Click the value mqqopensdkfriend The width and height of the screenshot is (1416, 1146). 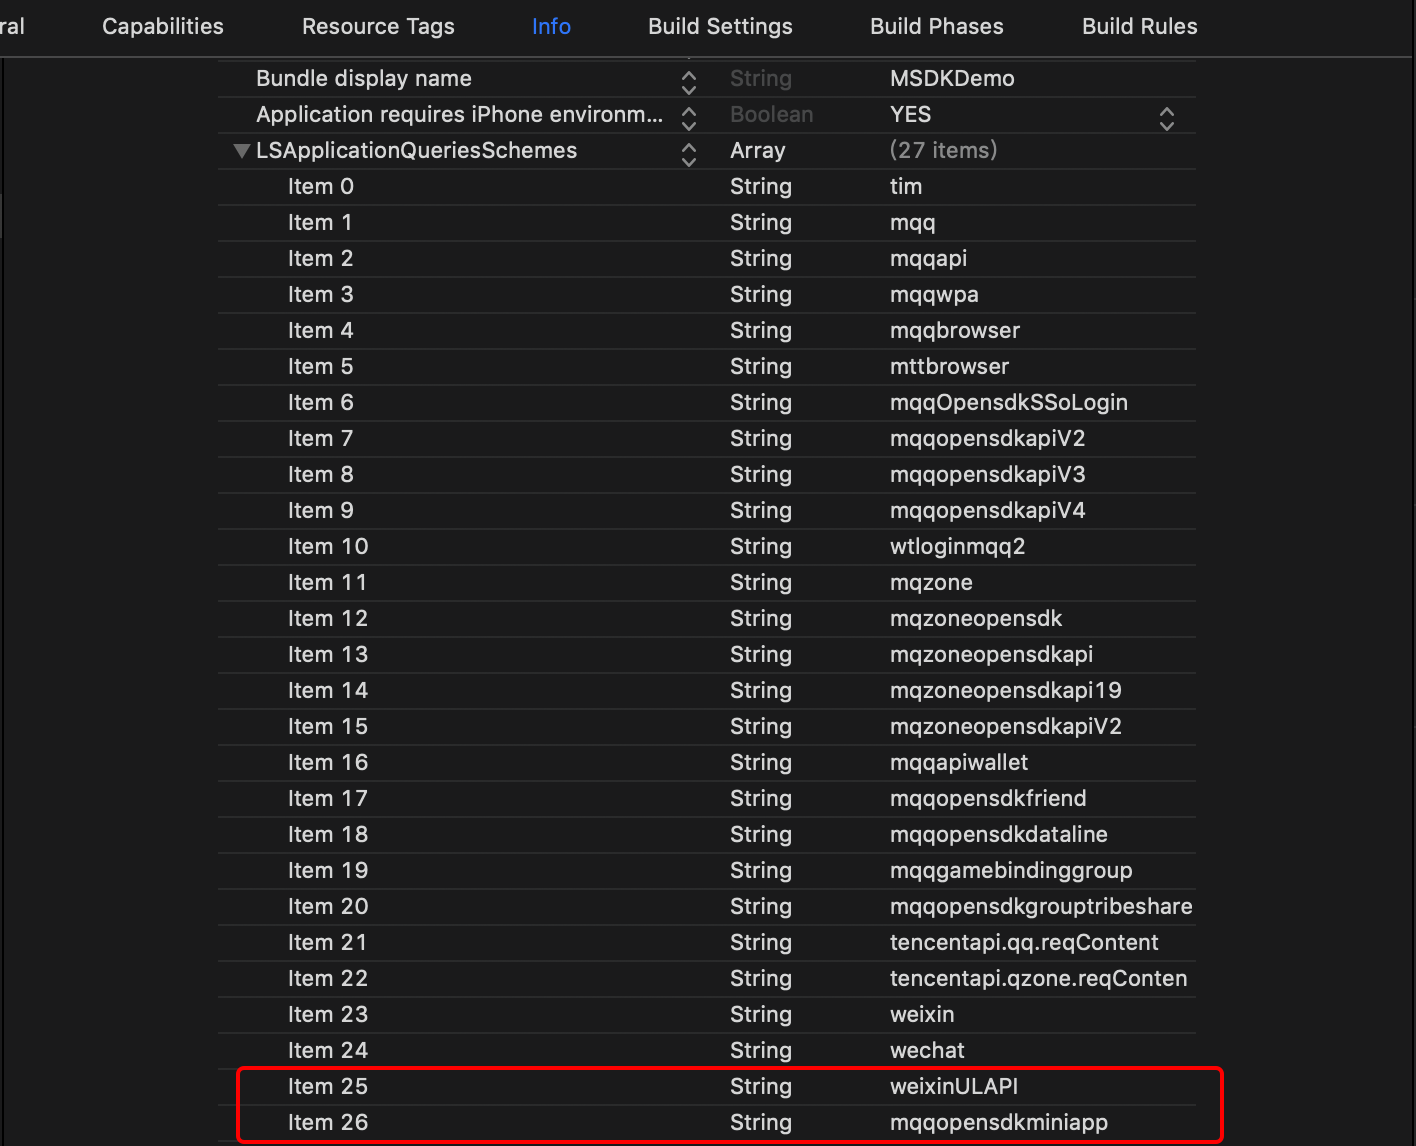click(988, 799)
